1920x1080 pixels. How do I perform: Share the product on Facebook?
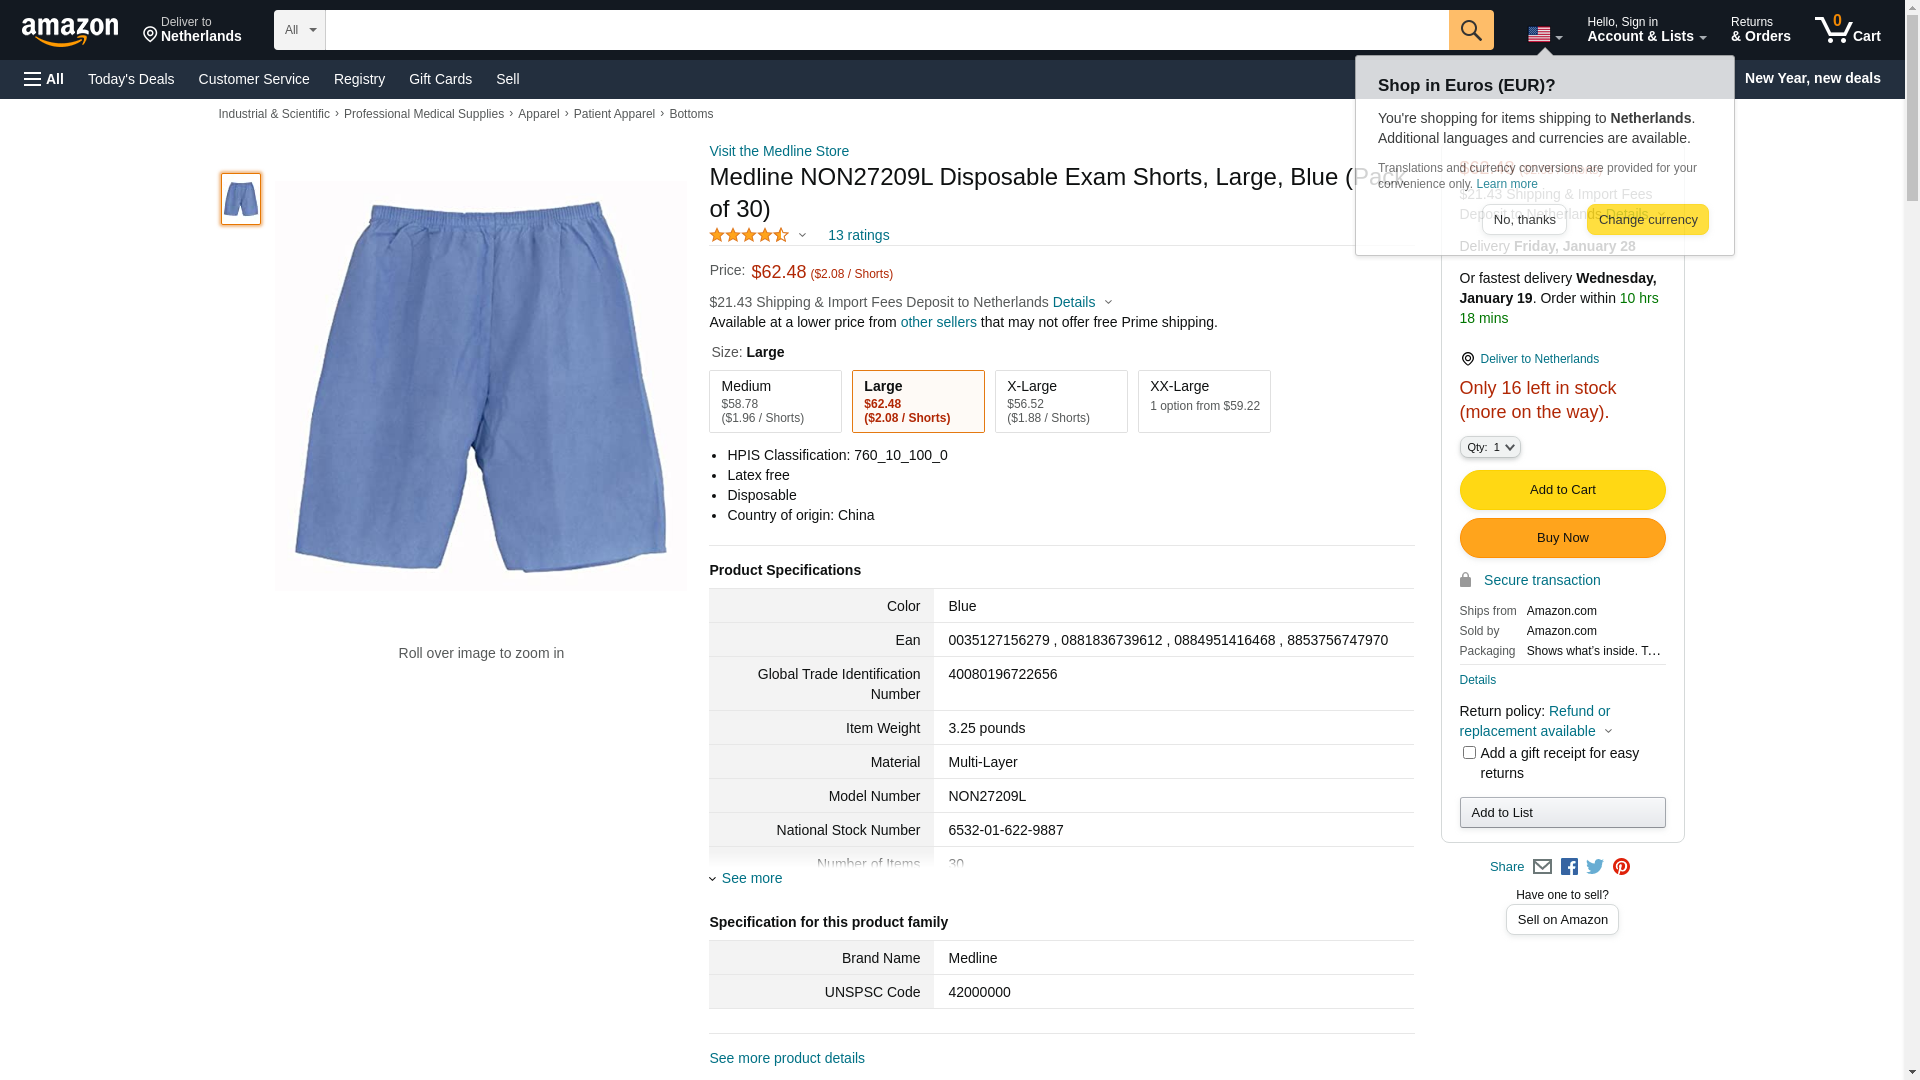tap(1569, 867)
